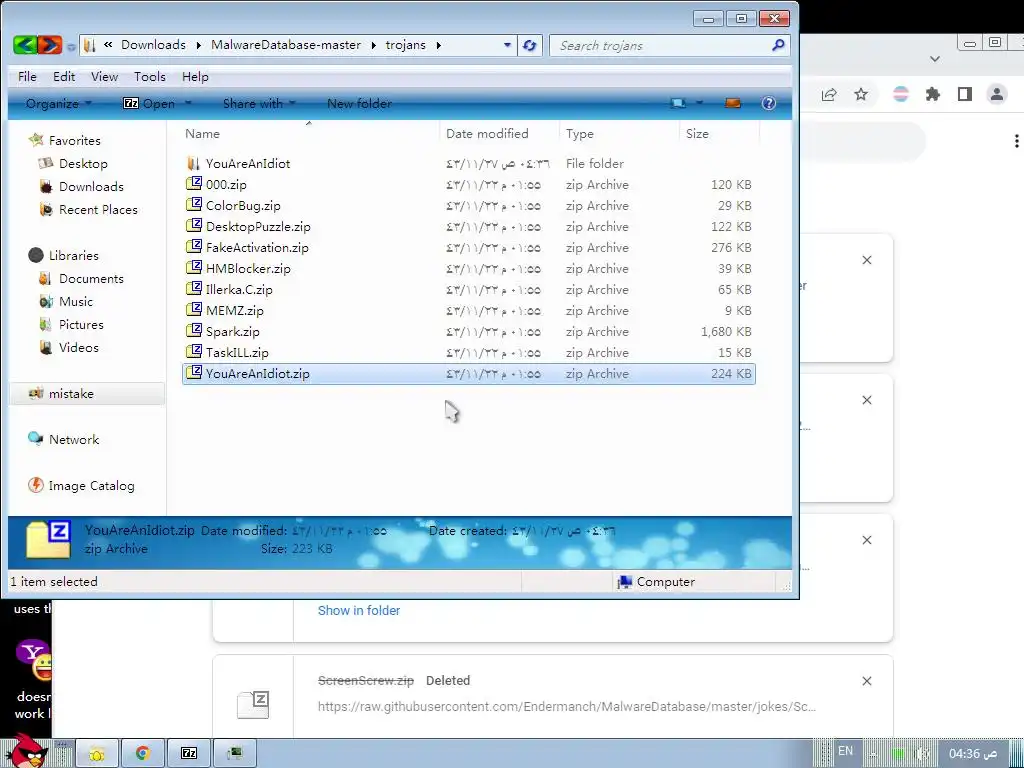Open Chrome extensions puzzle icon

pyautogui.click(x=933, y=95)
